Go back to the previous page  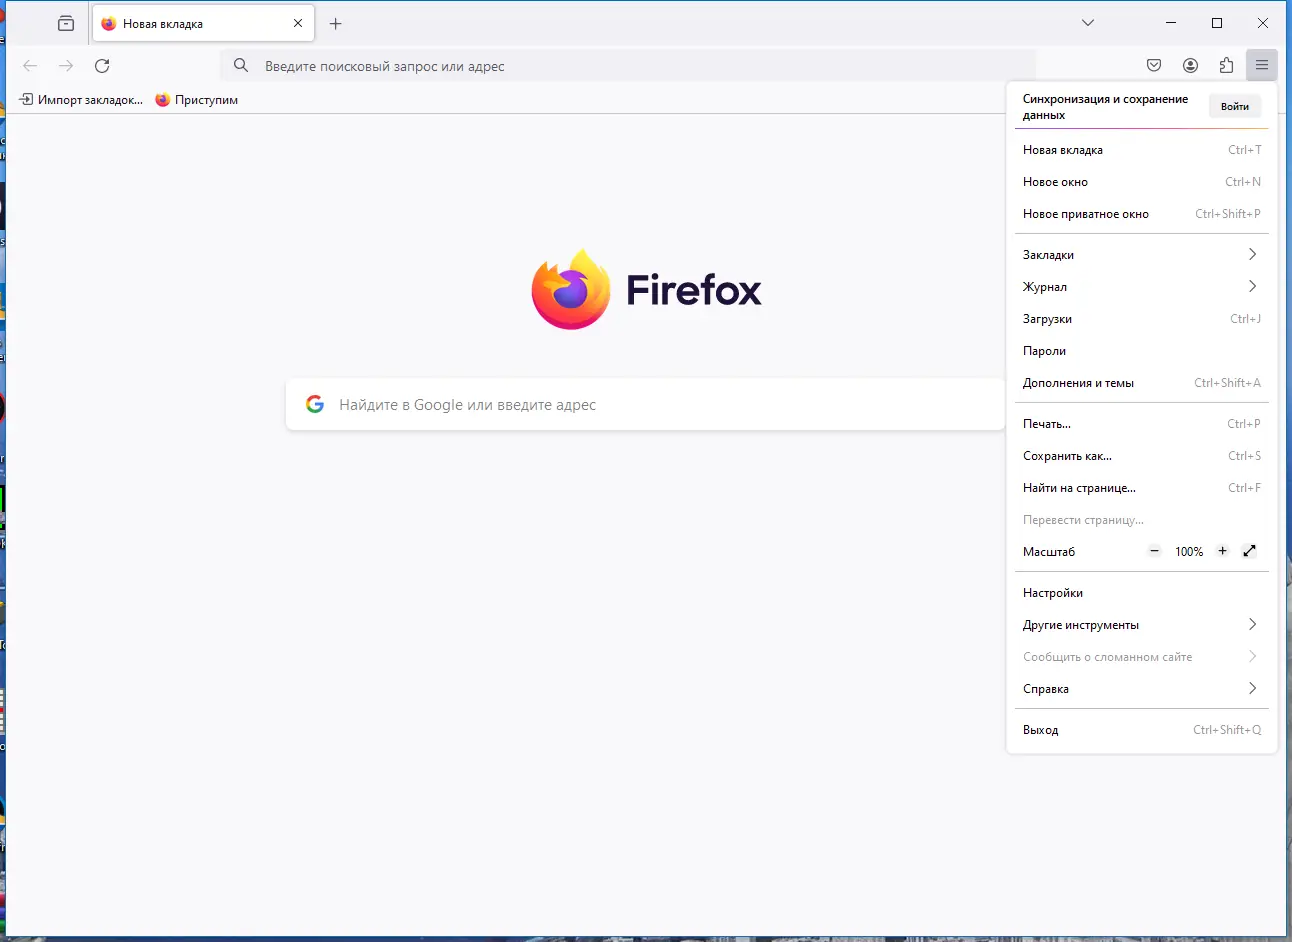point(30,66)
